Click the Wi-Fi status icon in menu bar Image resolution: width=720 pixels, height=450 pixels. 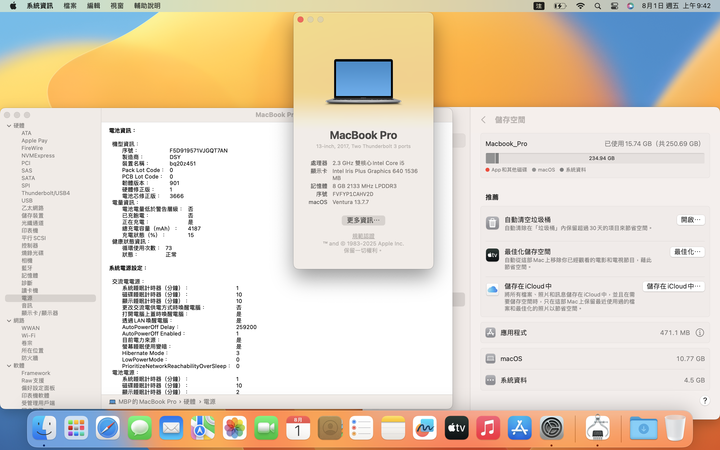(580, 6)
